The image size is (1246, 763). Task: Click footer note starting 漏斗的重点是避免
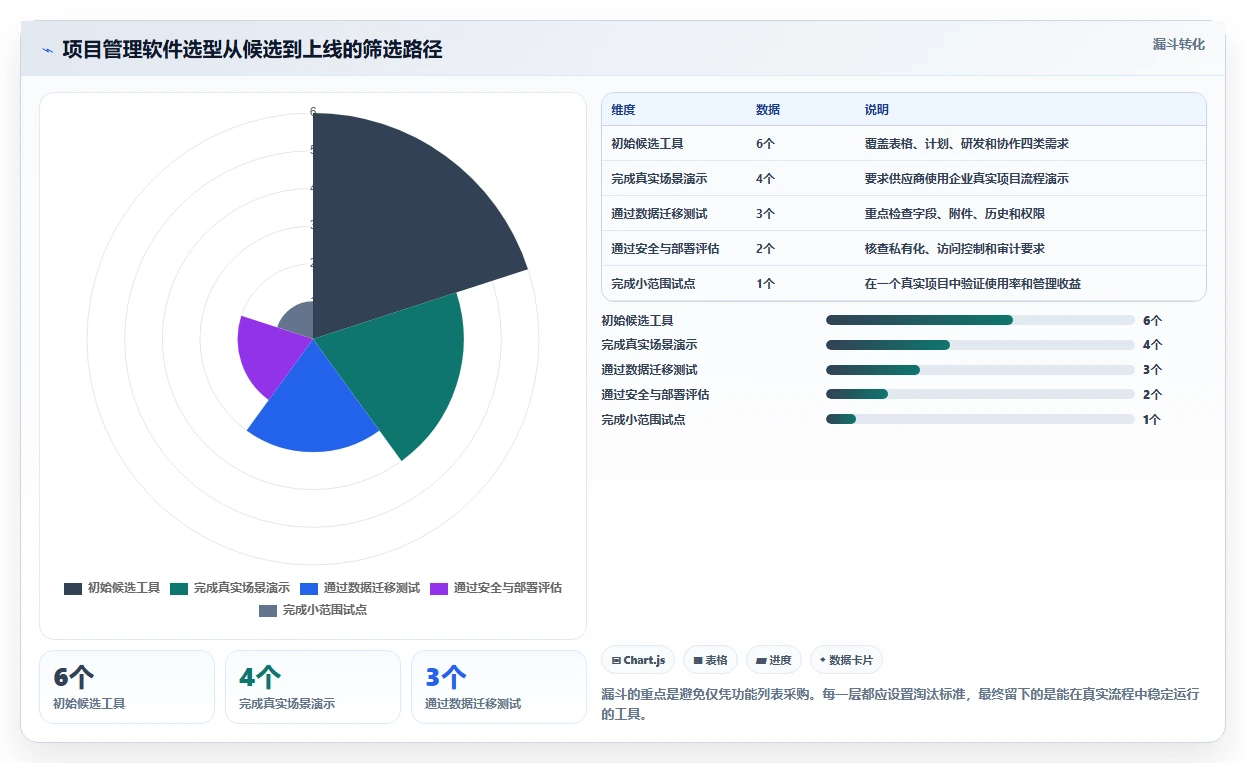tap(900, 704)
